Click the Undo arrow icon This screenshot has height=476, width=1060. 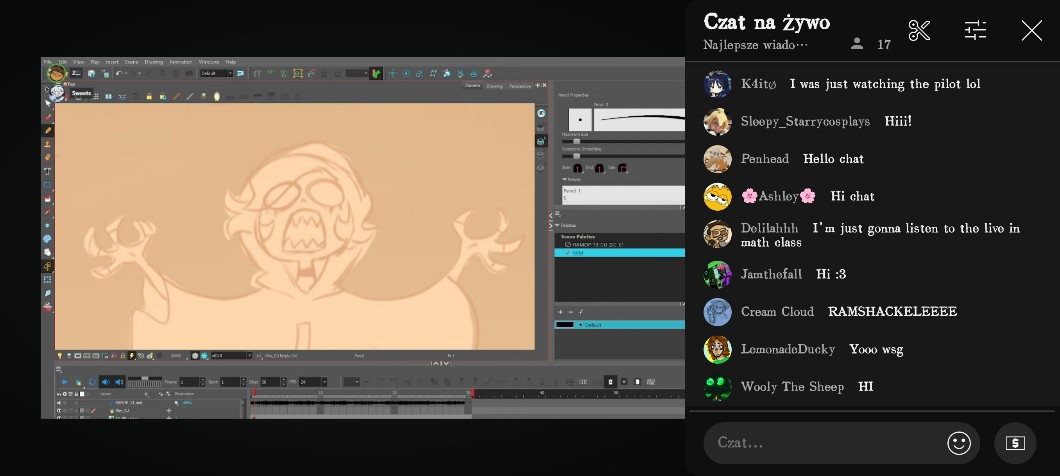click(x=119, y=73)
